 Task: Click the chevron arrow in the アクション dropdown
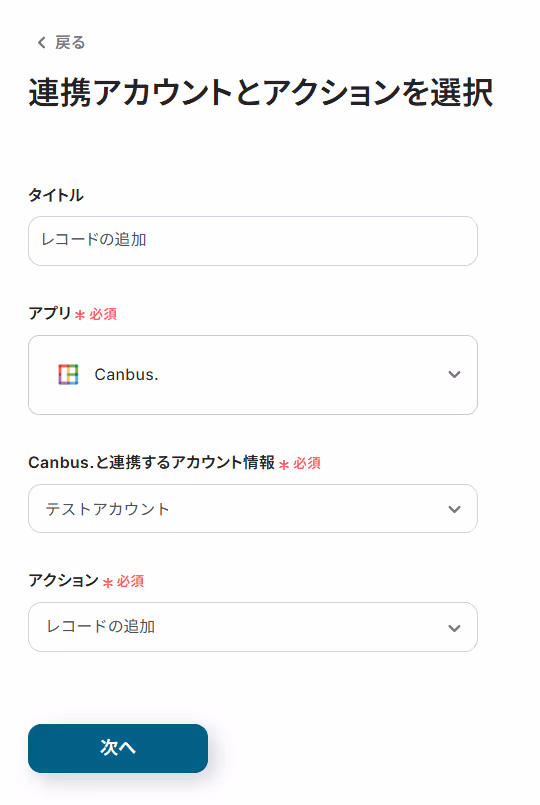(454, 628)
